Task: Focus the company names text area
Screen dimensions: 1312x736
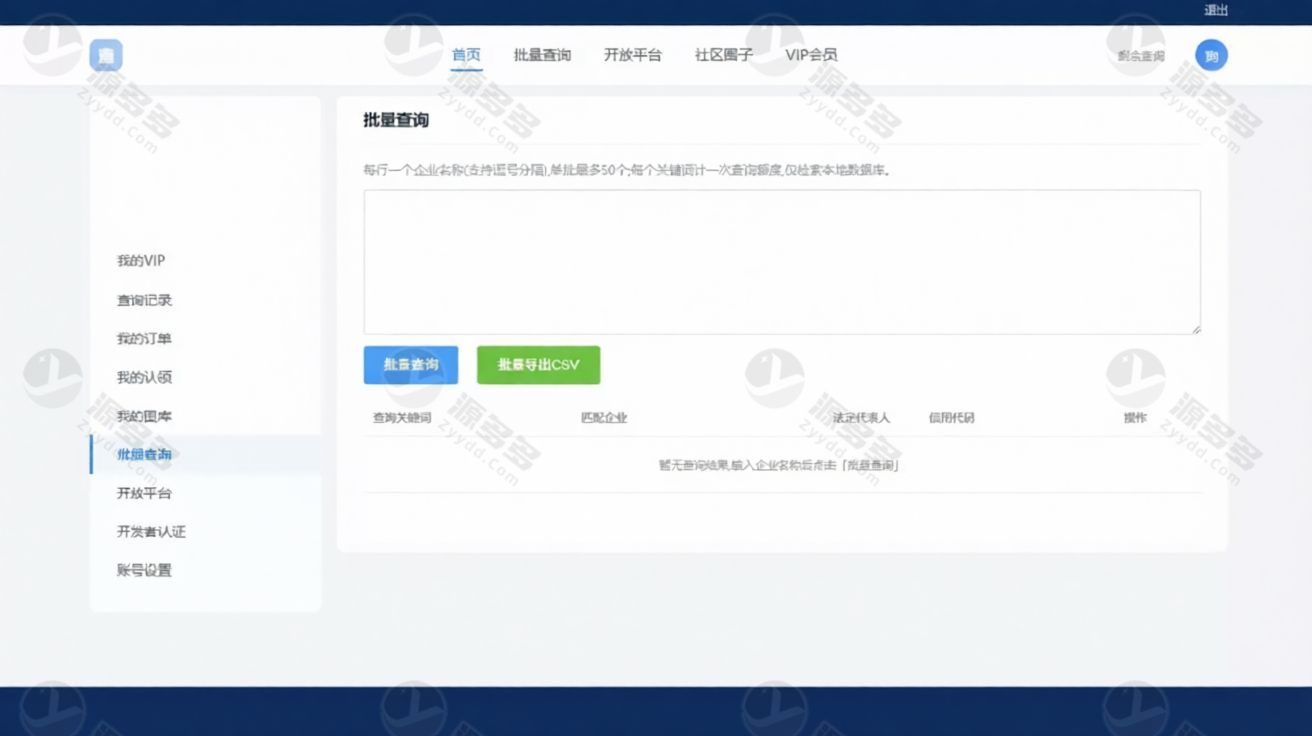Action: [x=782, y=262]
